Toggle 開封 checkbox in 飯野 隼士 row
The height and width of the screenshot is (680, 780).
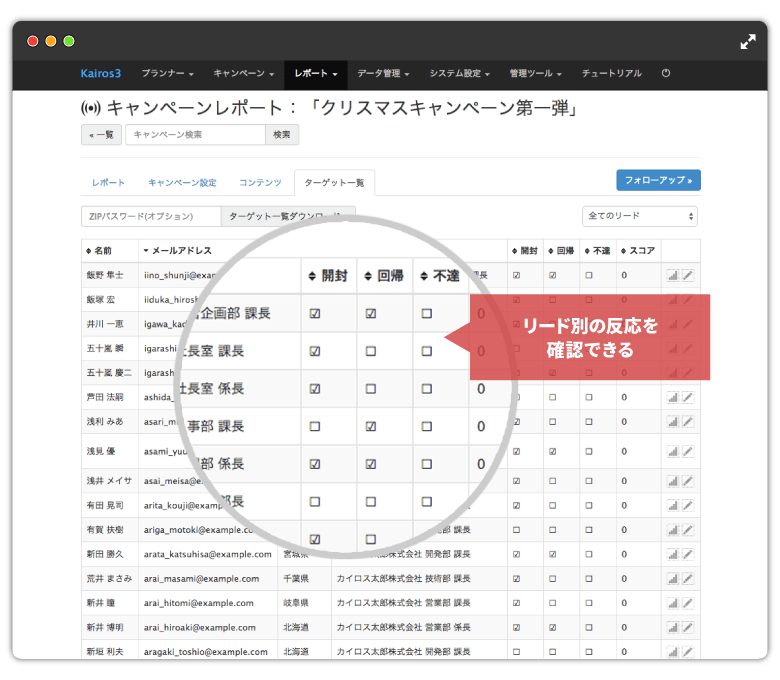coord(516,275)
